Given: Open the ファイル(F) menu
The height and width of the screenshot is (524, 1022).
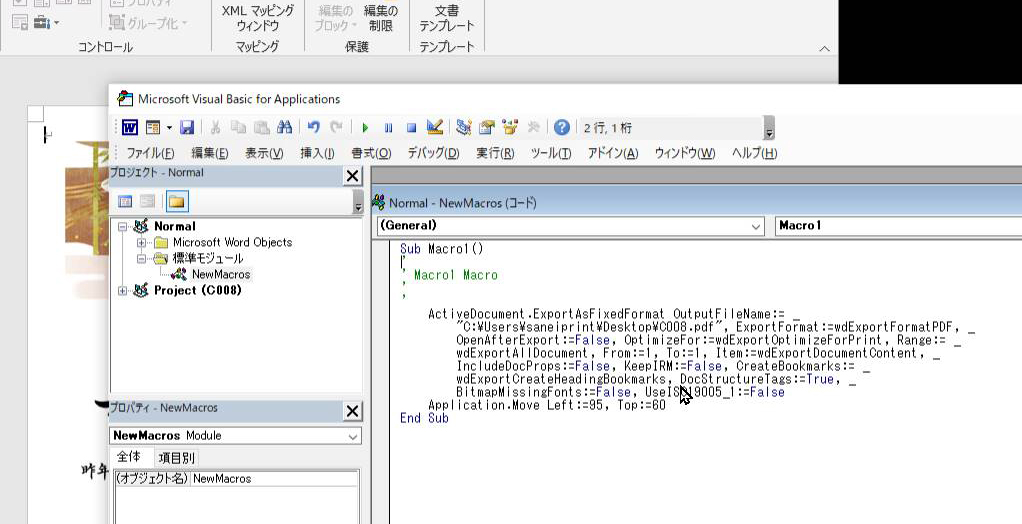Looking at the screenshot, I should tap(150, 153).
